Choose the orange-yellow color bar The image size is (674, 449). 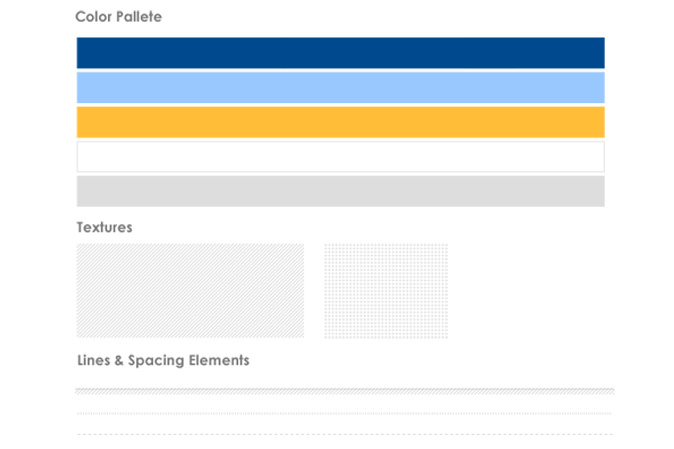[340, 122]
